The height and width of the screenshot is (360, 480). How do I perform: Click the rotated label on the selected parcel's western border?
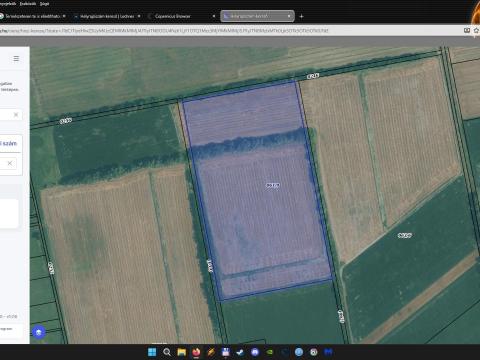(x=210, y=266)
